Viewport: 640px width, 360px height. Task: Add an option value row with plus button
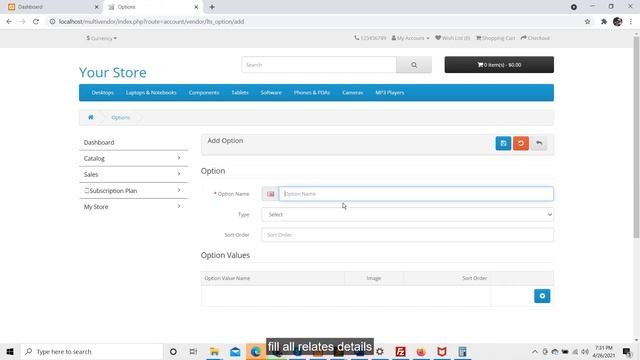pos(542,296)
